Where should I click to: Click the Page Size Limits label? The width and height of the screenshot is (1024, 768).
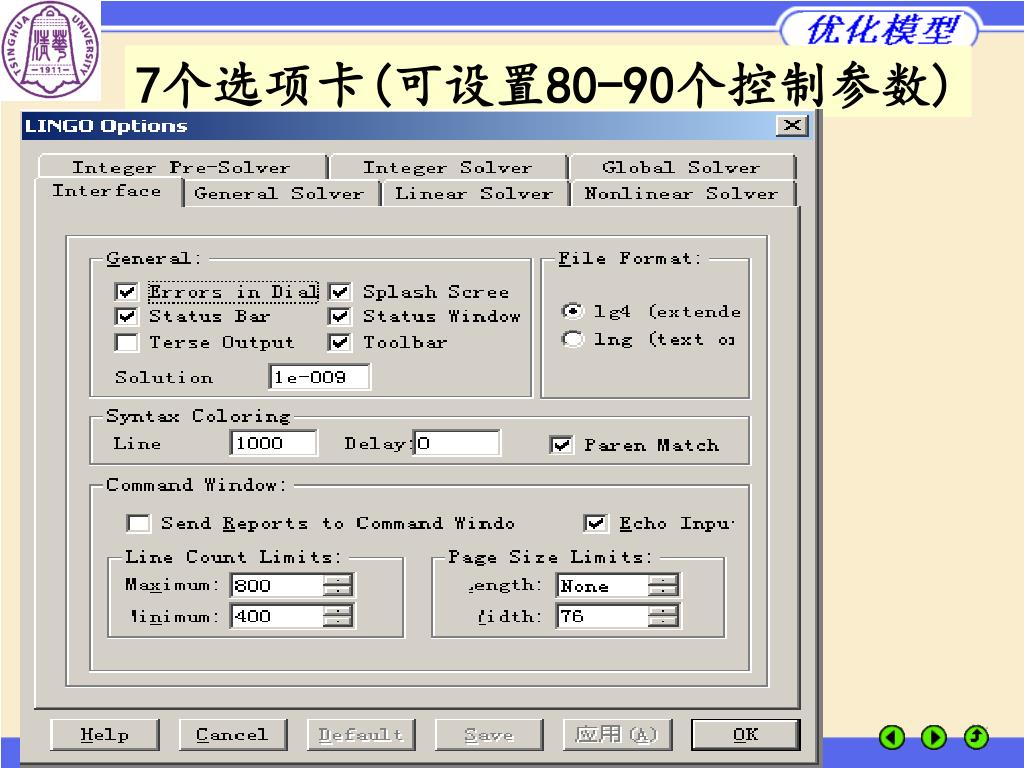coord(551,557)
